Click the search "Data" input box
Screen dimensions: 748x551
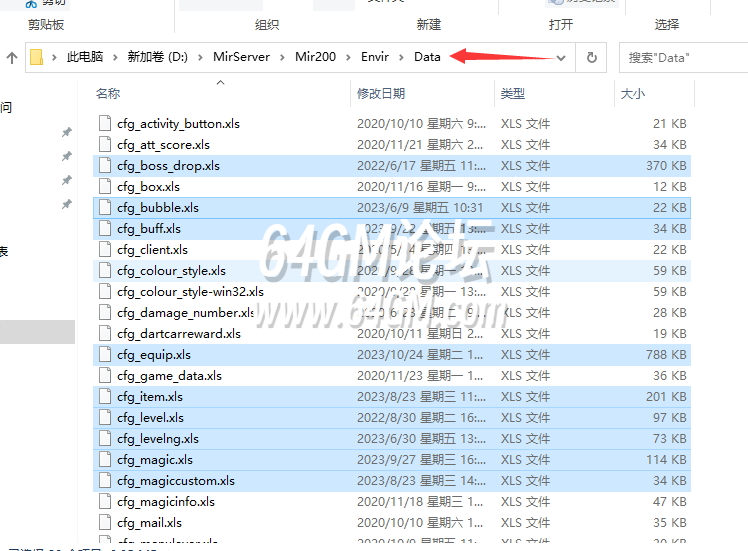tap(684, 58)
